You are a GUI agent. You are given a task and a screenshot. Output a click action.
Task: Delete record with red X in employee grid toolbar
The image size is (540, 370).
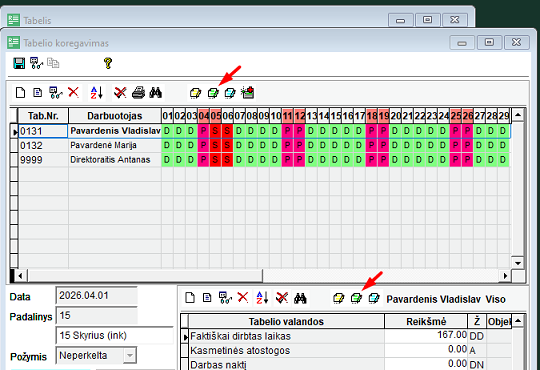(x=73, y=92)
